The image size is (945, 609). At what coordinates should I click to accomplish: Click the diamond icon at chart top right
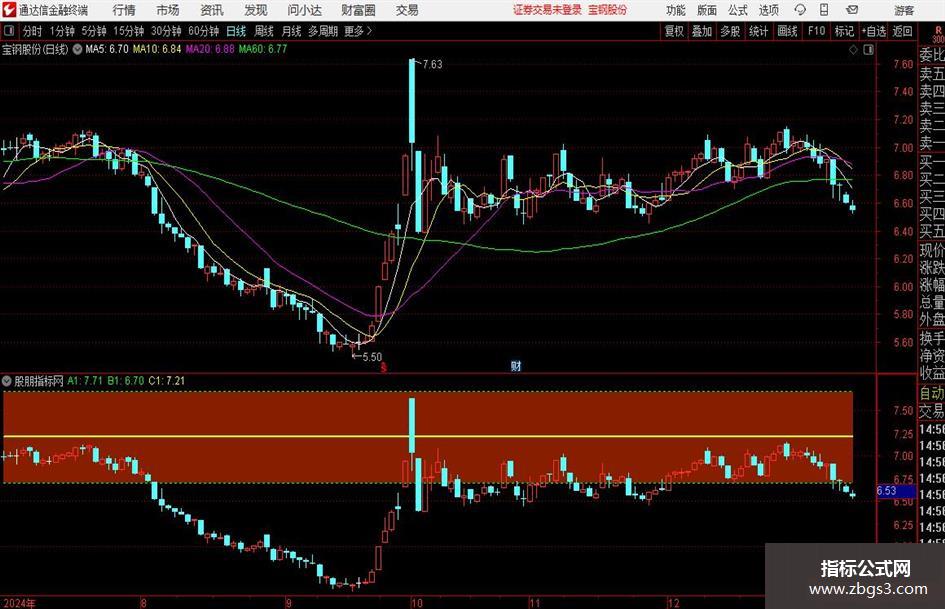853,50
